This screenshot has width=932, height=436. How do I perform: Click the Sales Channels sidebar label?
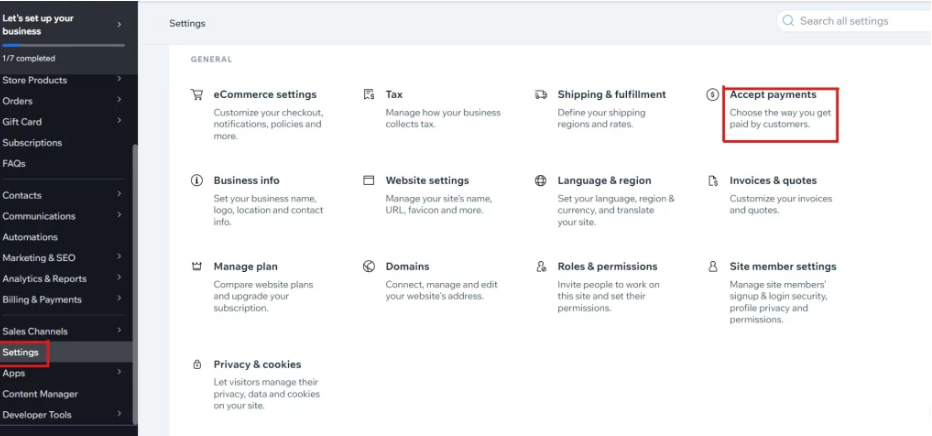[35, 331]
